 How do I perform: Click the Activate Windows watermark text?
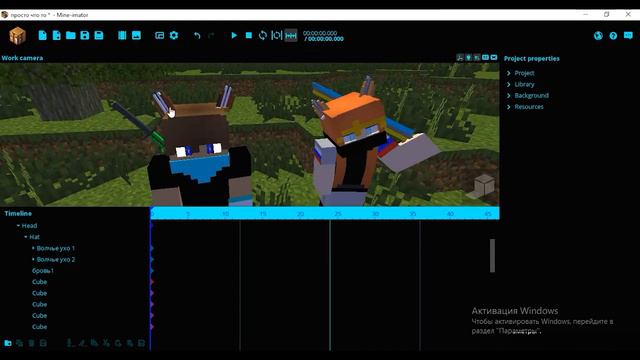542,321
